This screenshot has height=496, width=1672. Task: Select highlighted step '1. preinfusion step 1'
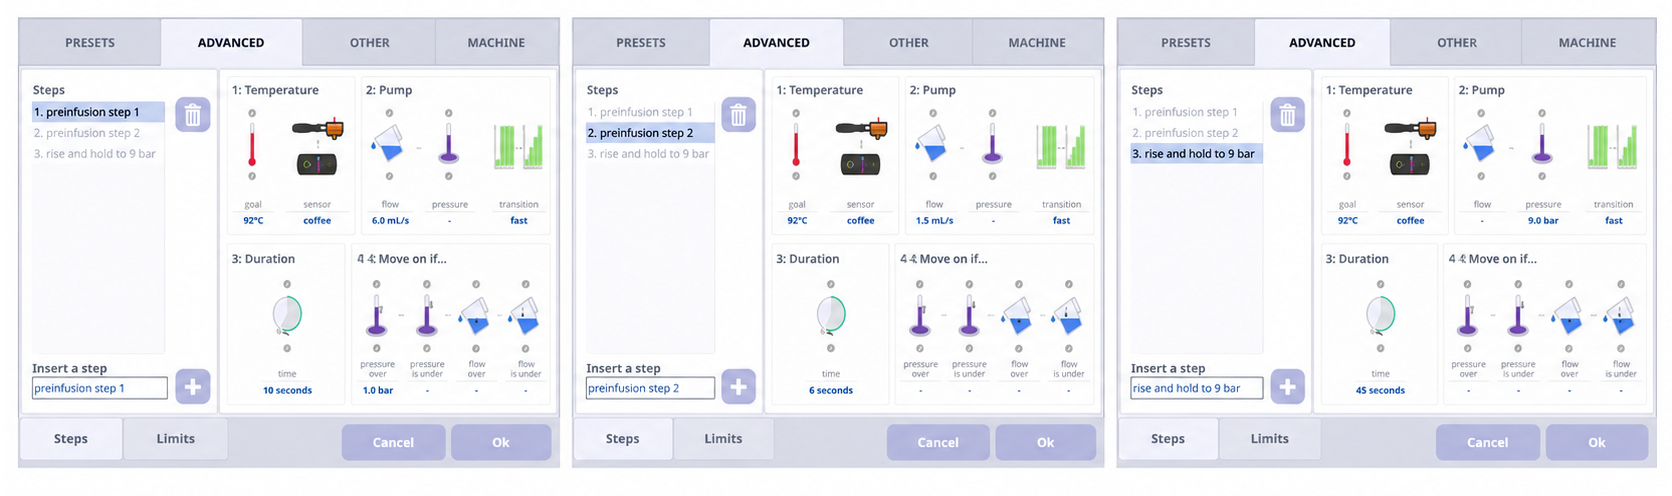[x=98, y=112]
